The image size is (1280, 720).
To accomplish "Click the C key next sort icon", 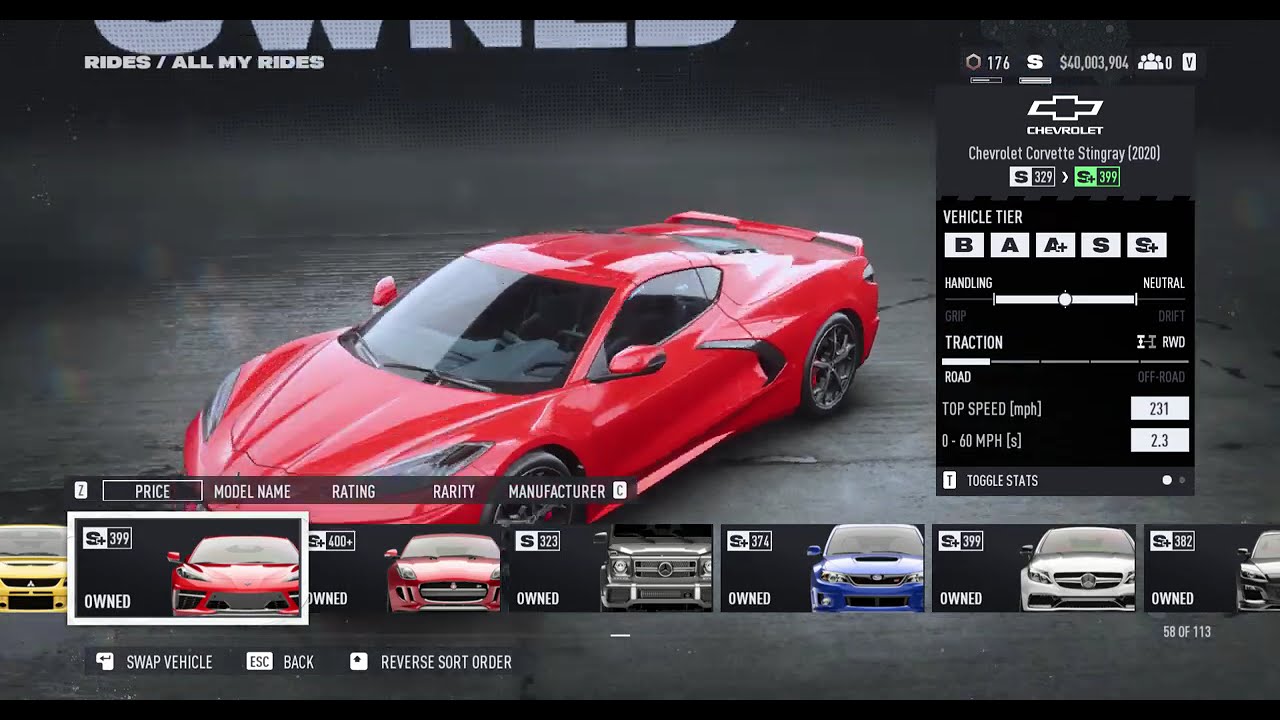I will coord(620,491).
